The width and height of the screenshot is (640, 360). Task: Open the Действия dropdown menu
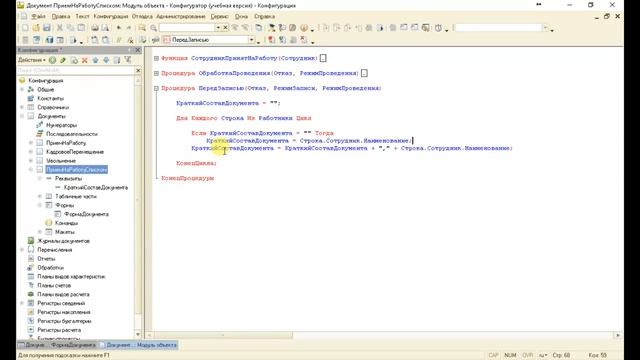(x=32, y=60)
